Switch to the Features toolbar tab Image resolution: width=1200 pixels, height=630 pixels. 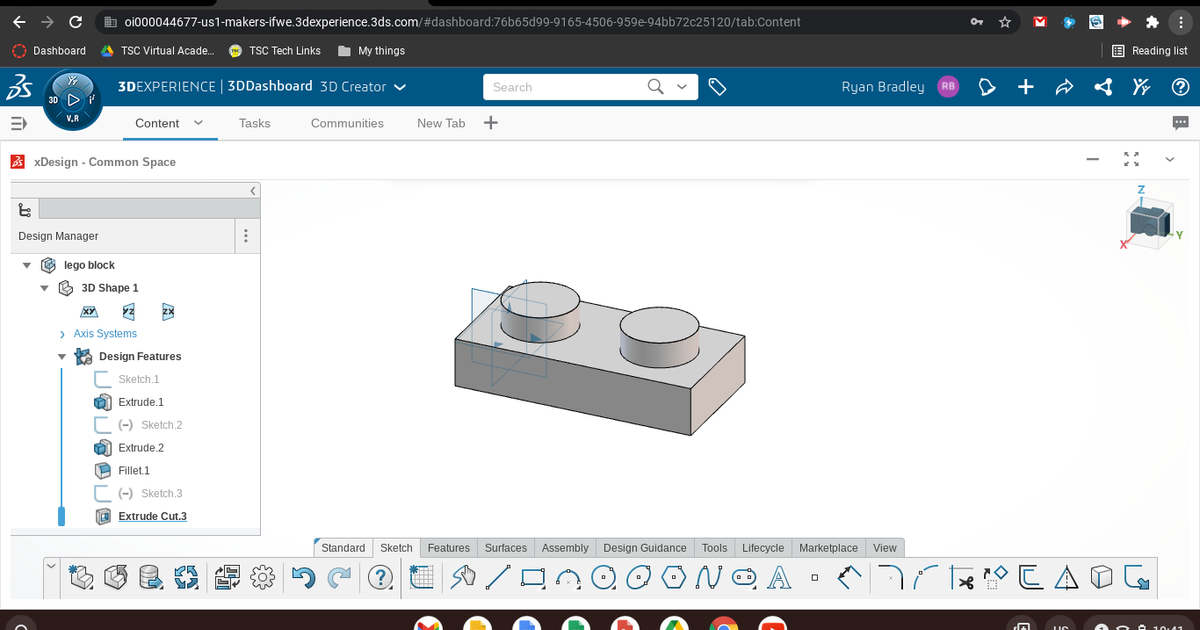449,548
